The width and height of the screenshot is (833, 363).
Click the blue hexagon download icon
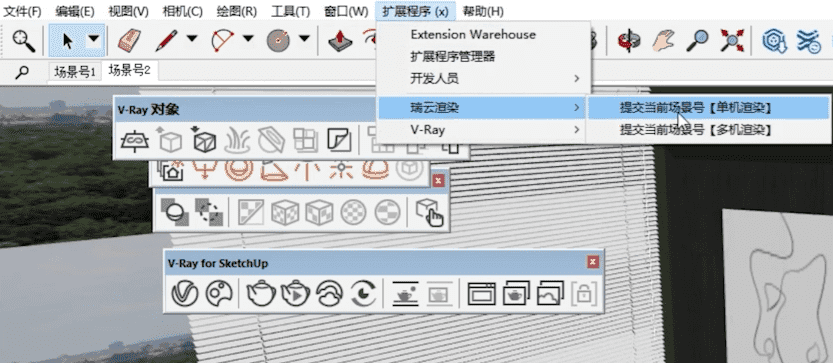775,41
